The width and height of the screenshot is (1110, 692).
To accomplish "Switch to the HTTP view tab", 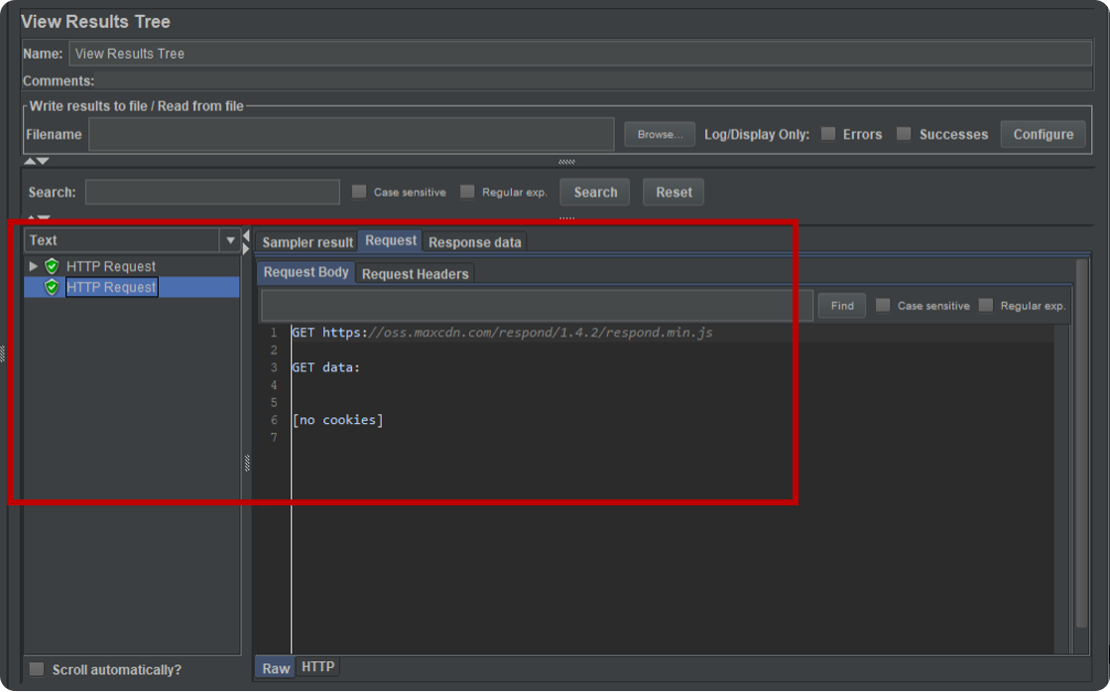I will click(318, 667).
